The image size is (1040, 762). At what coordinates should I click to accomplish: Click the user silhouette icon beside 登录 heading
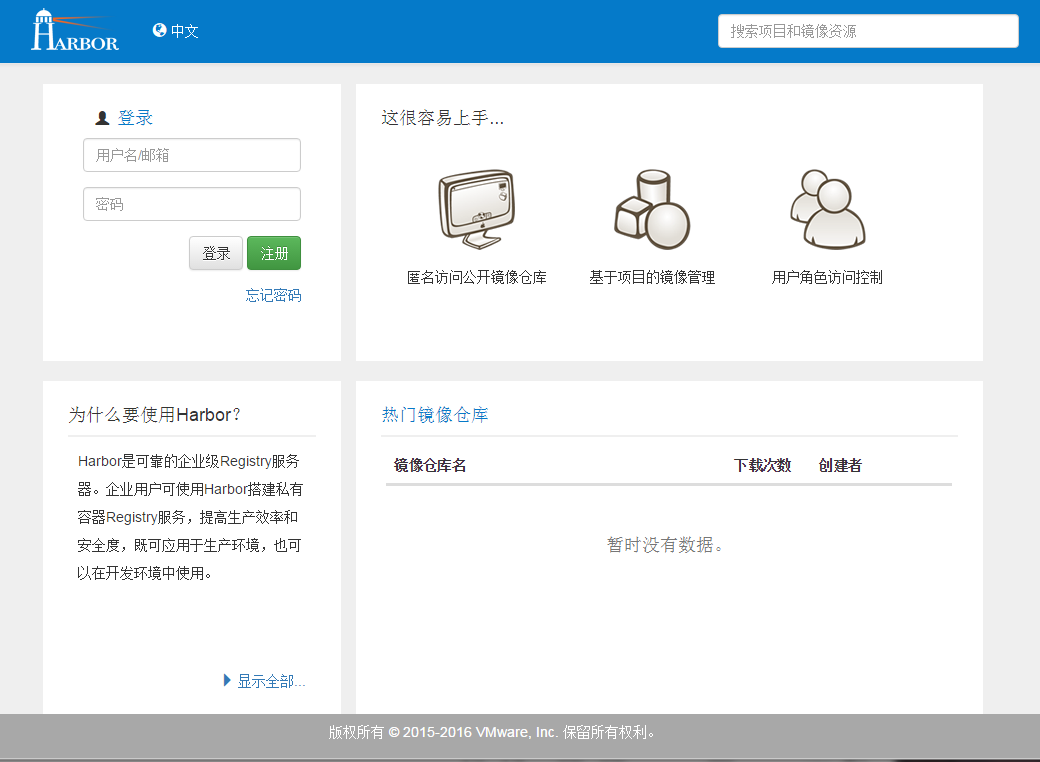coord(102,118)
